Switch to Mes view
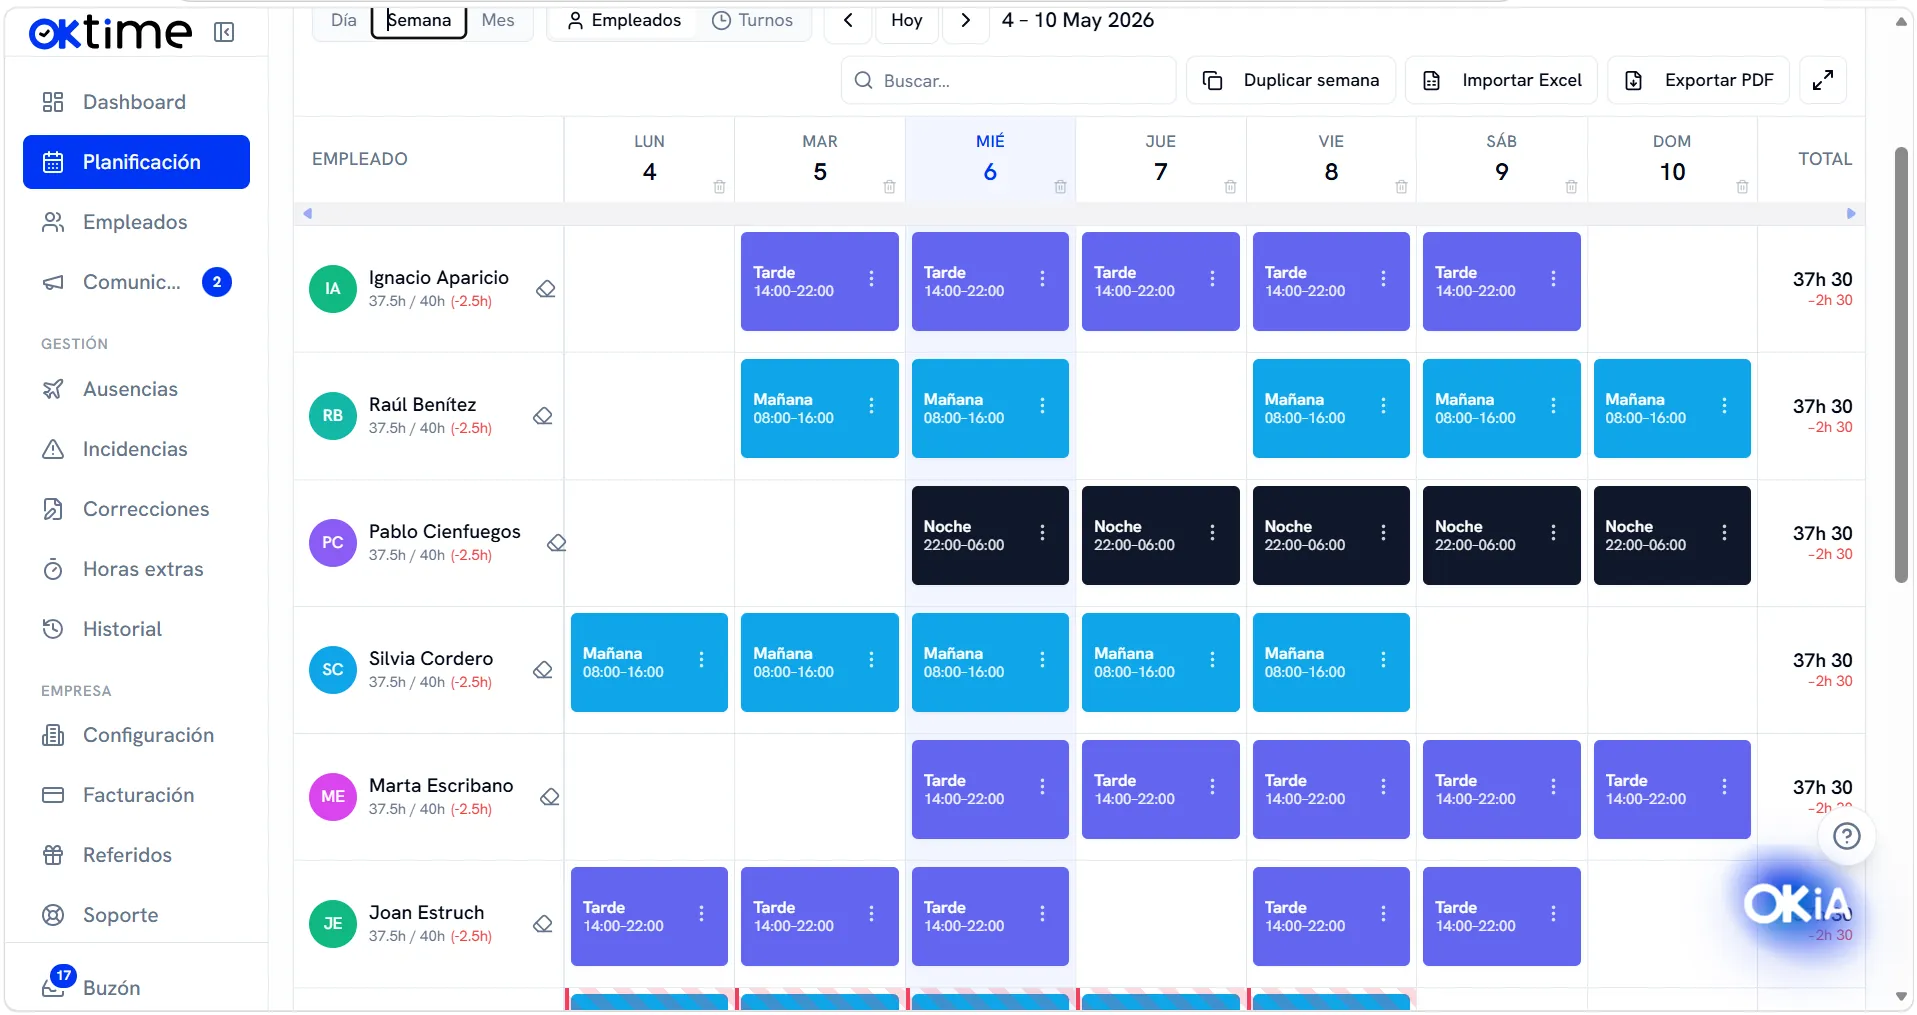 pos(498,20)
